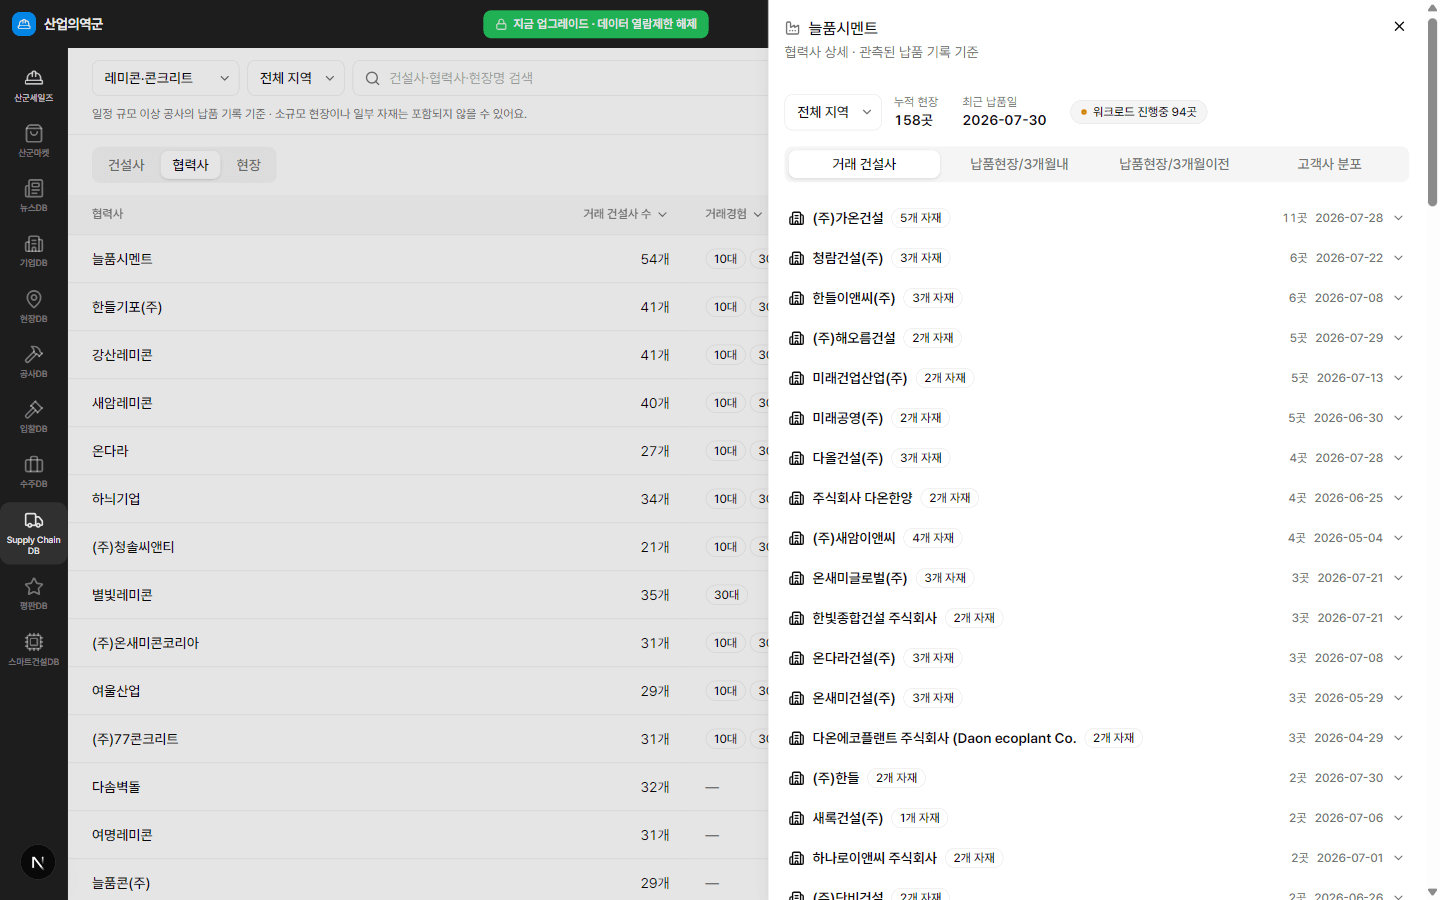Open the 납품현장/3개월내 tab

coord(1019,164)
